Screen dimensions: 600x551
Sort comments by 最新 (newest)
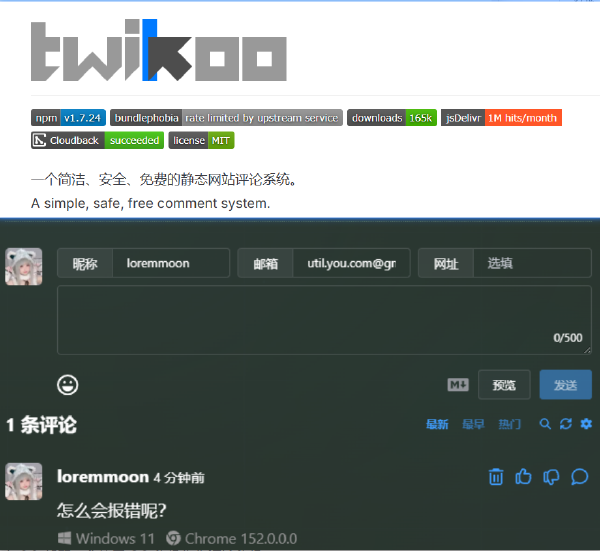437,424
